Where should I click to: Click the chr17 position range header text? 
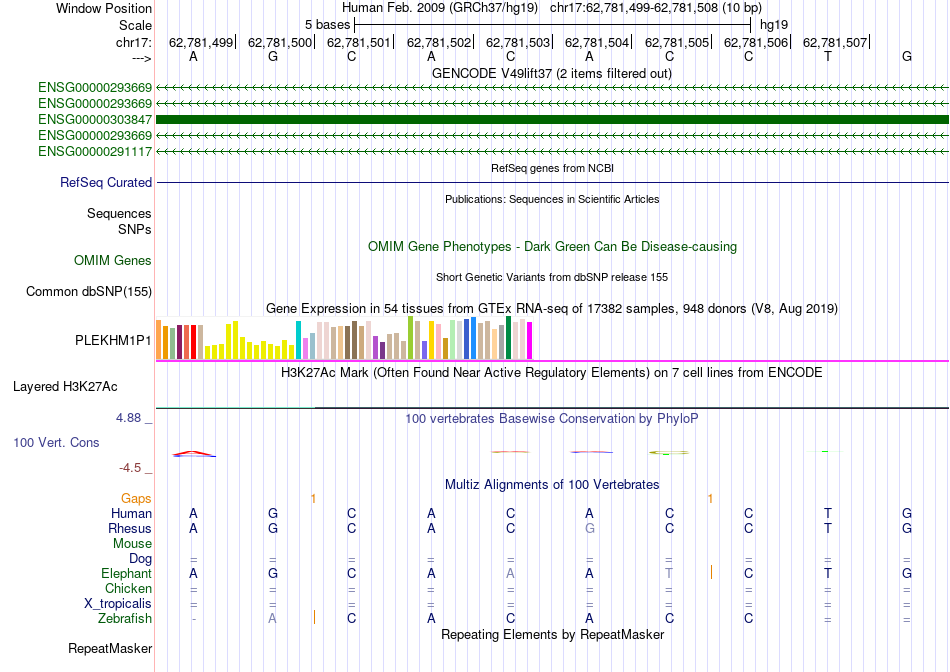[x=656, y=8]
